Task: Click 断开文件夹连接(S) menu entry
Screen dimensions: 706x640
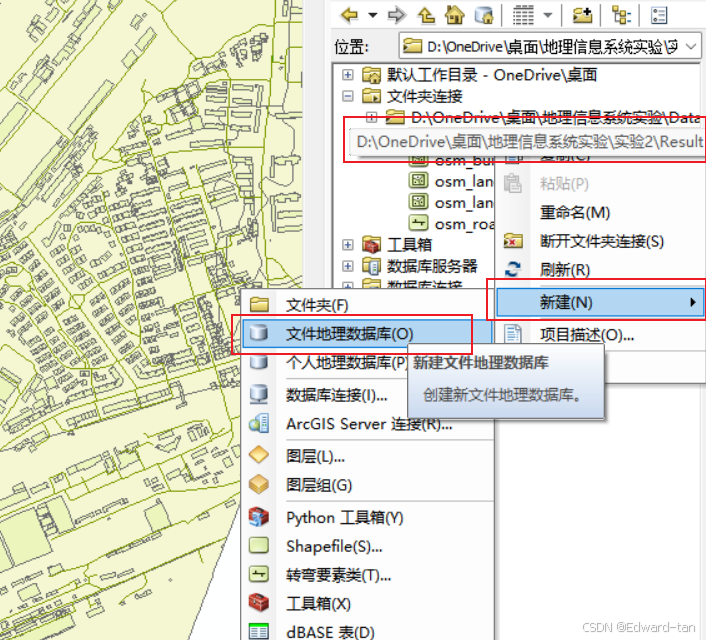Action: pos(602,241)
